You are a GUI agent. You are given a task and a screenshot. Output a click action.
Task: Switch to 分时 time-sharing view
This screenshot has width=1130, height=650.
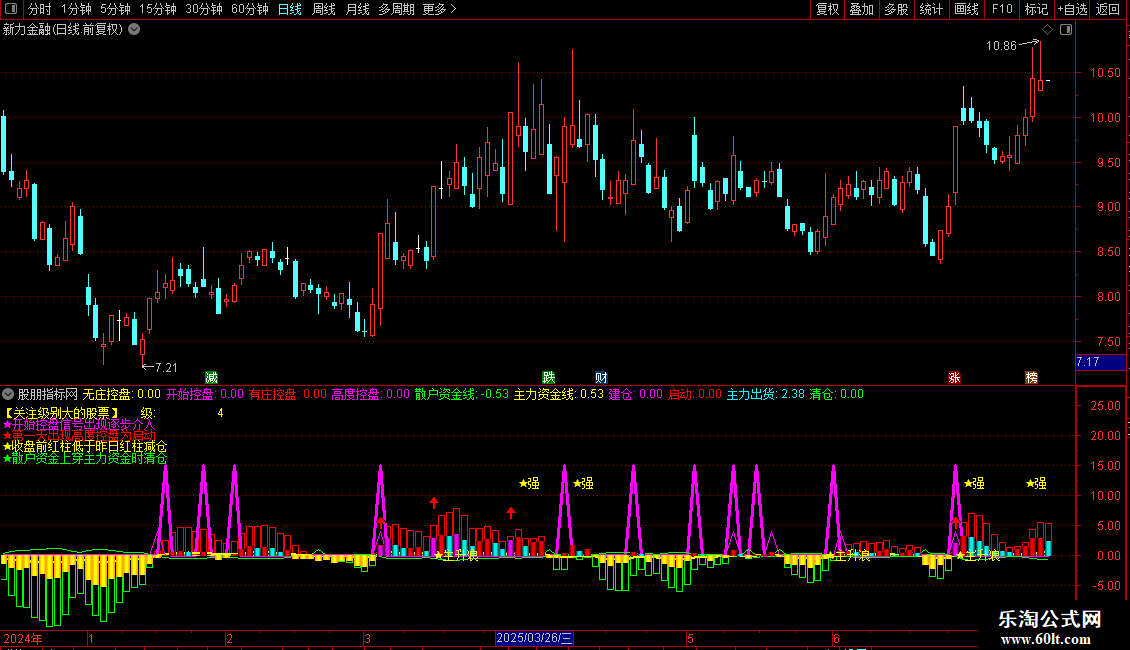(40, 9)
